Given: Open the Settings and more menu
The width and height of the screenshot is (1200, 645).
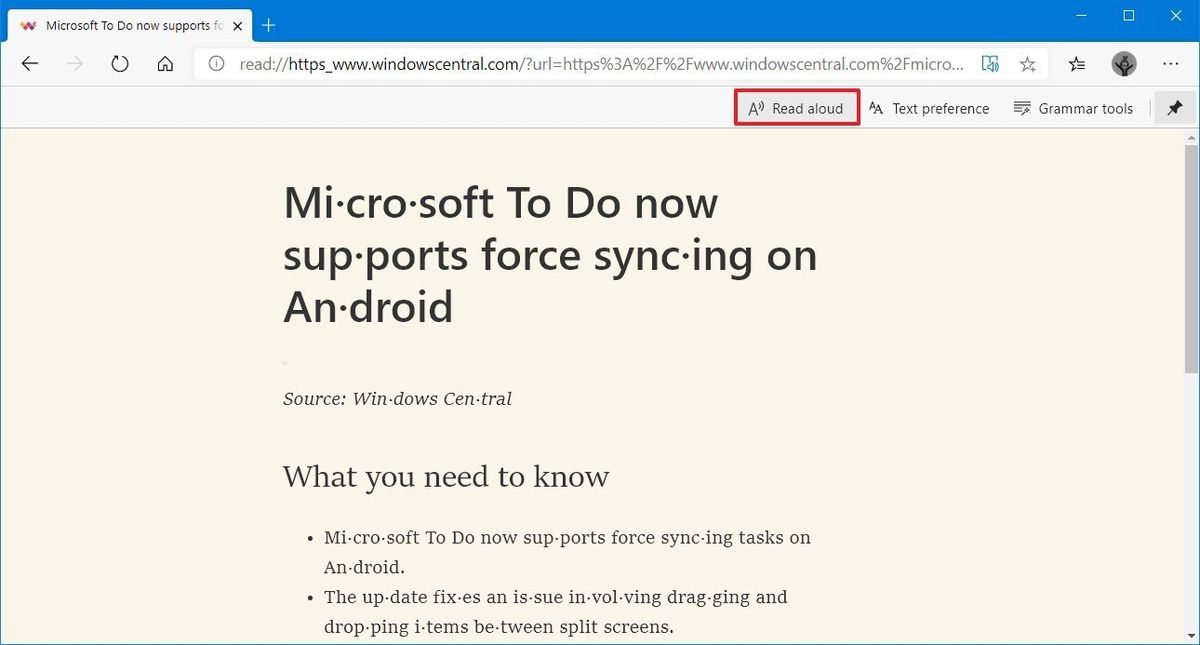Looking at the screenshot, I should point(1170,63).
